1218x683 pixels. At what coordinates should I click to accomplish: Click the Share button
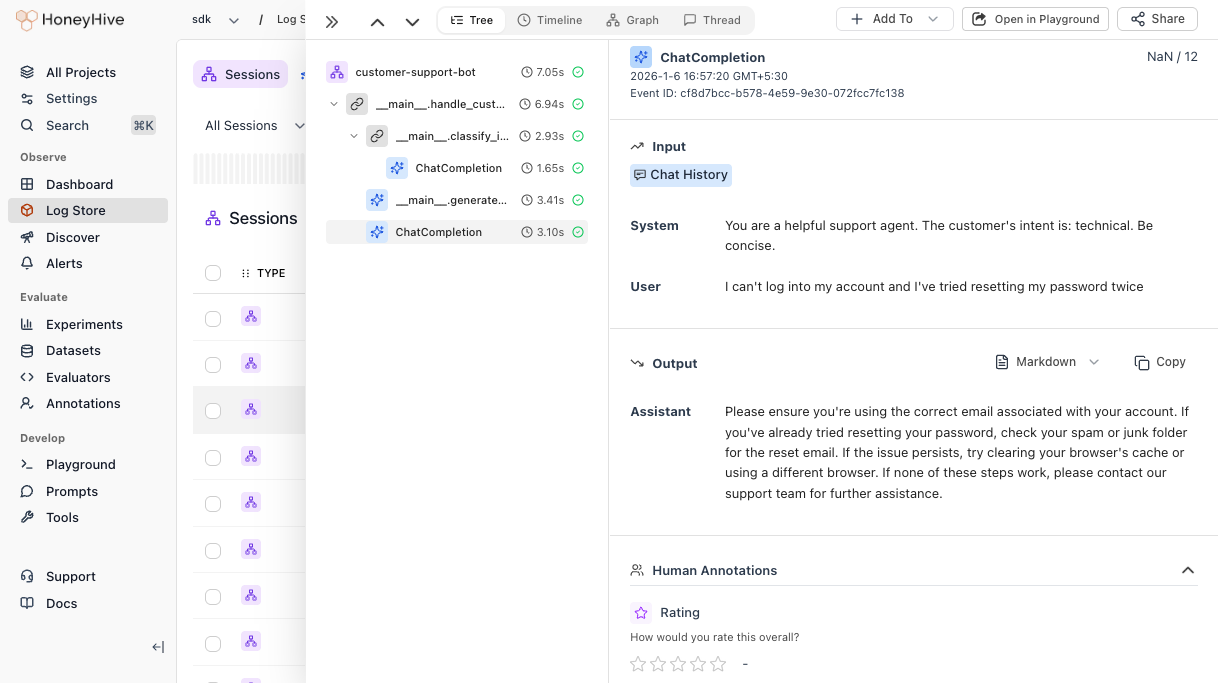1157,19
